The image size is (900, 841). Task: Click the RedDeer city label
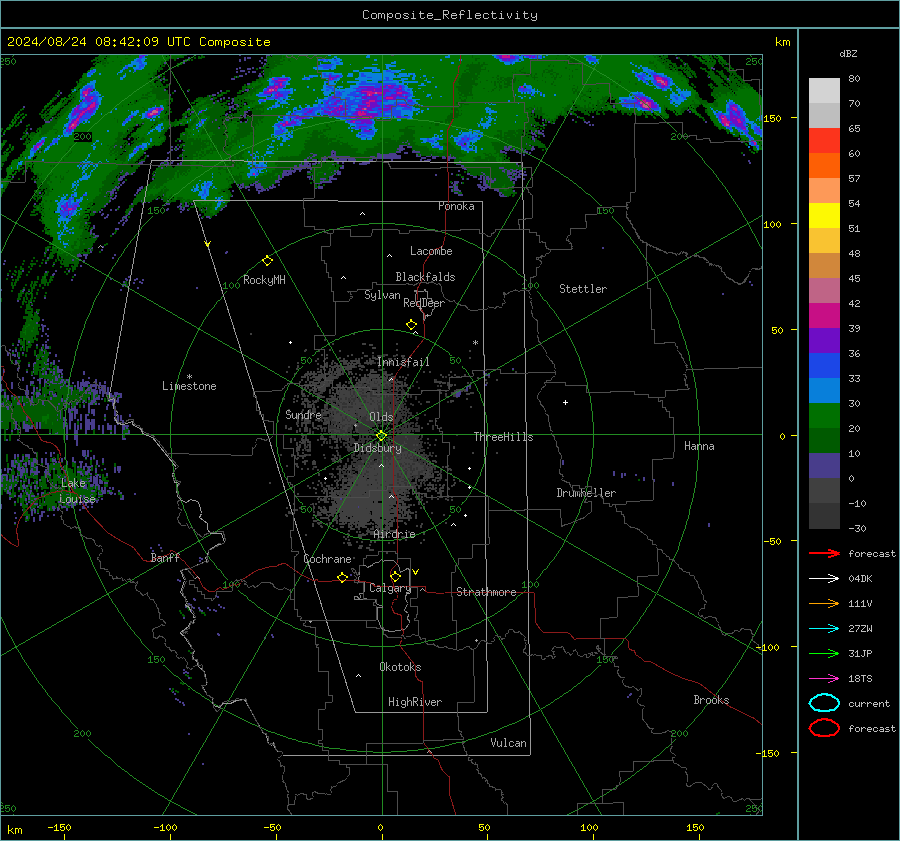coord(424,303)
